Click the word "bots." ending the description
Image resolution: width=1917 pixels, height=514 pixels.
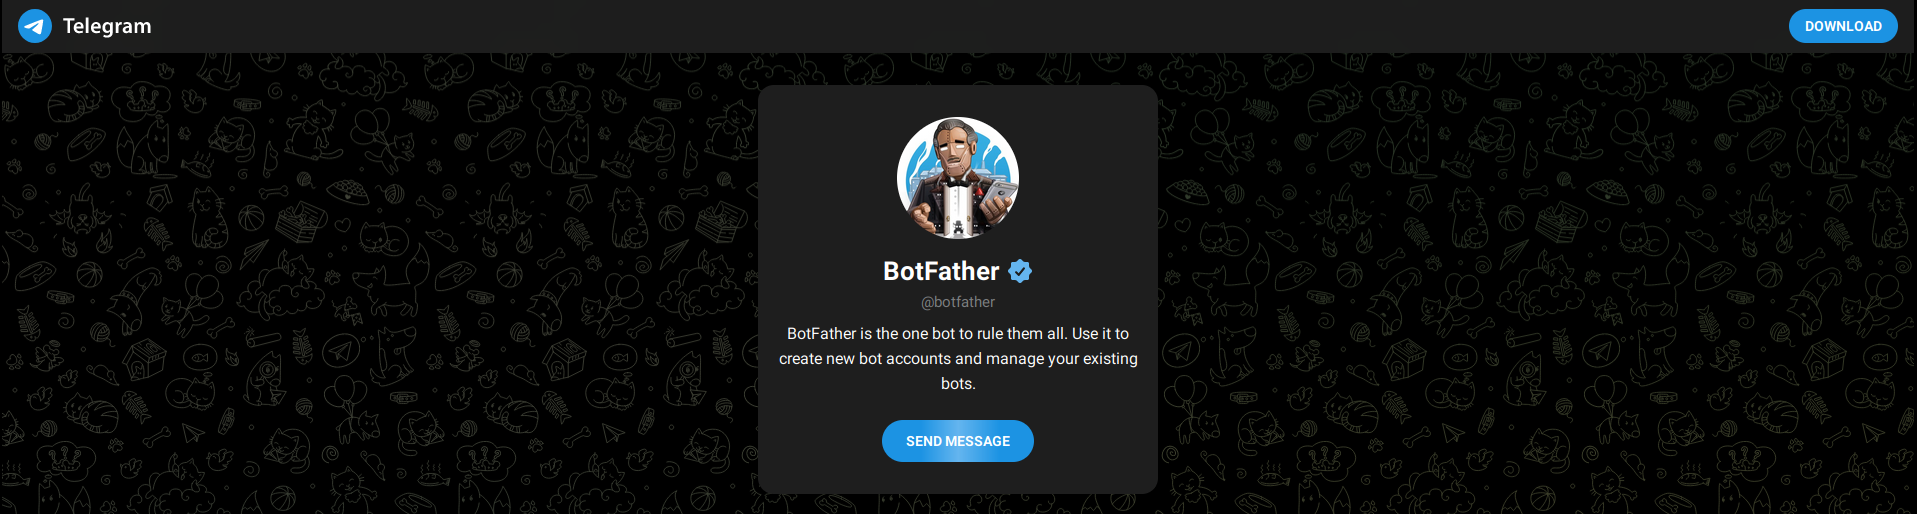[x=957, y=384]
